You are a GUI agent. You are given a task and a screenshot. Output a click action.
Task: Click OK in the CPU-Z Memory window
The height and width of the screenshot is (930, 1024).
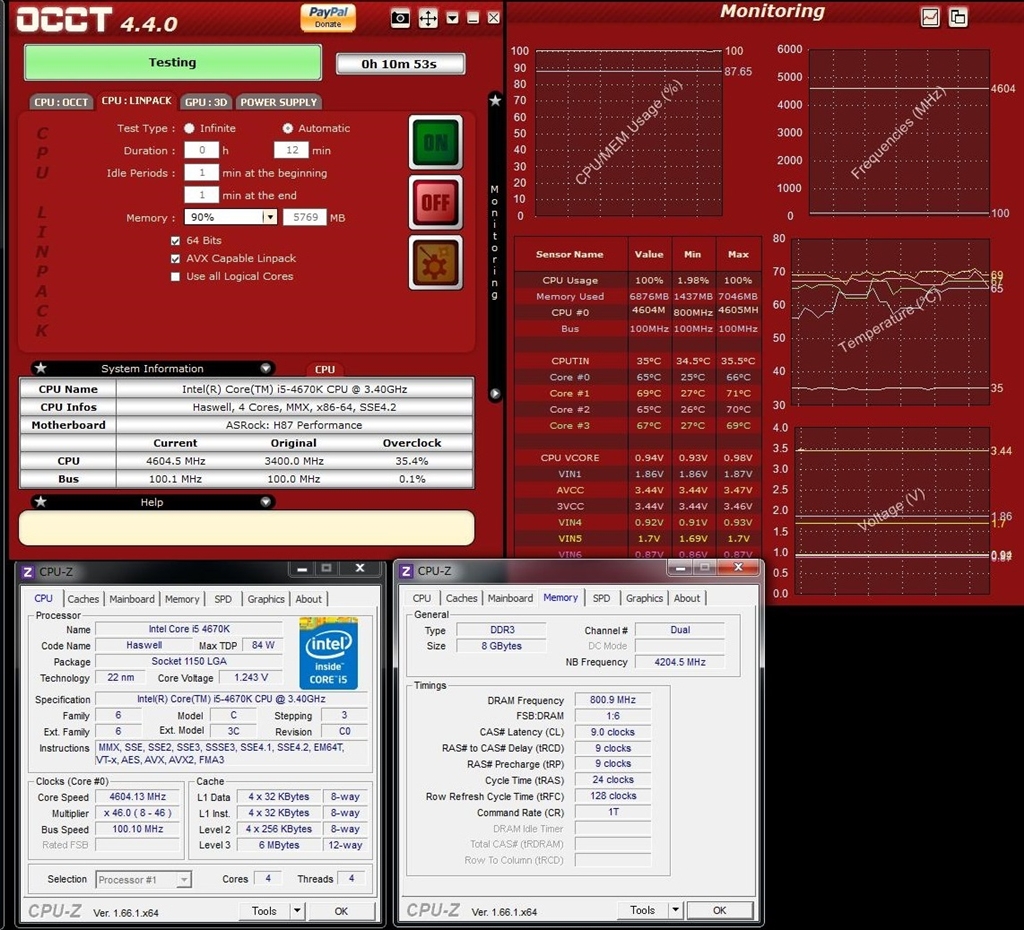click(720, 910)
